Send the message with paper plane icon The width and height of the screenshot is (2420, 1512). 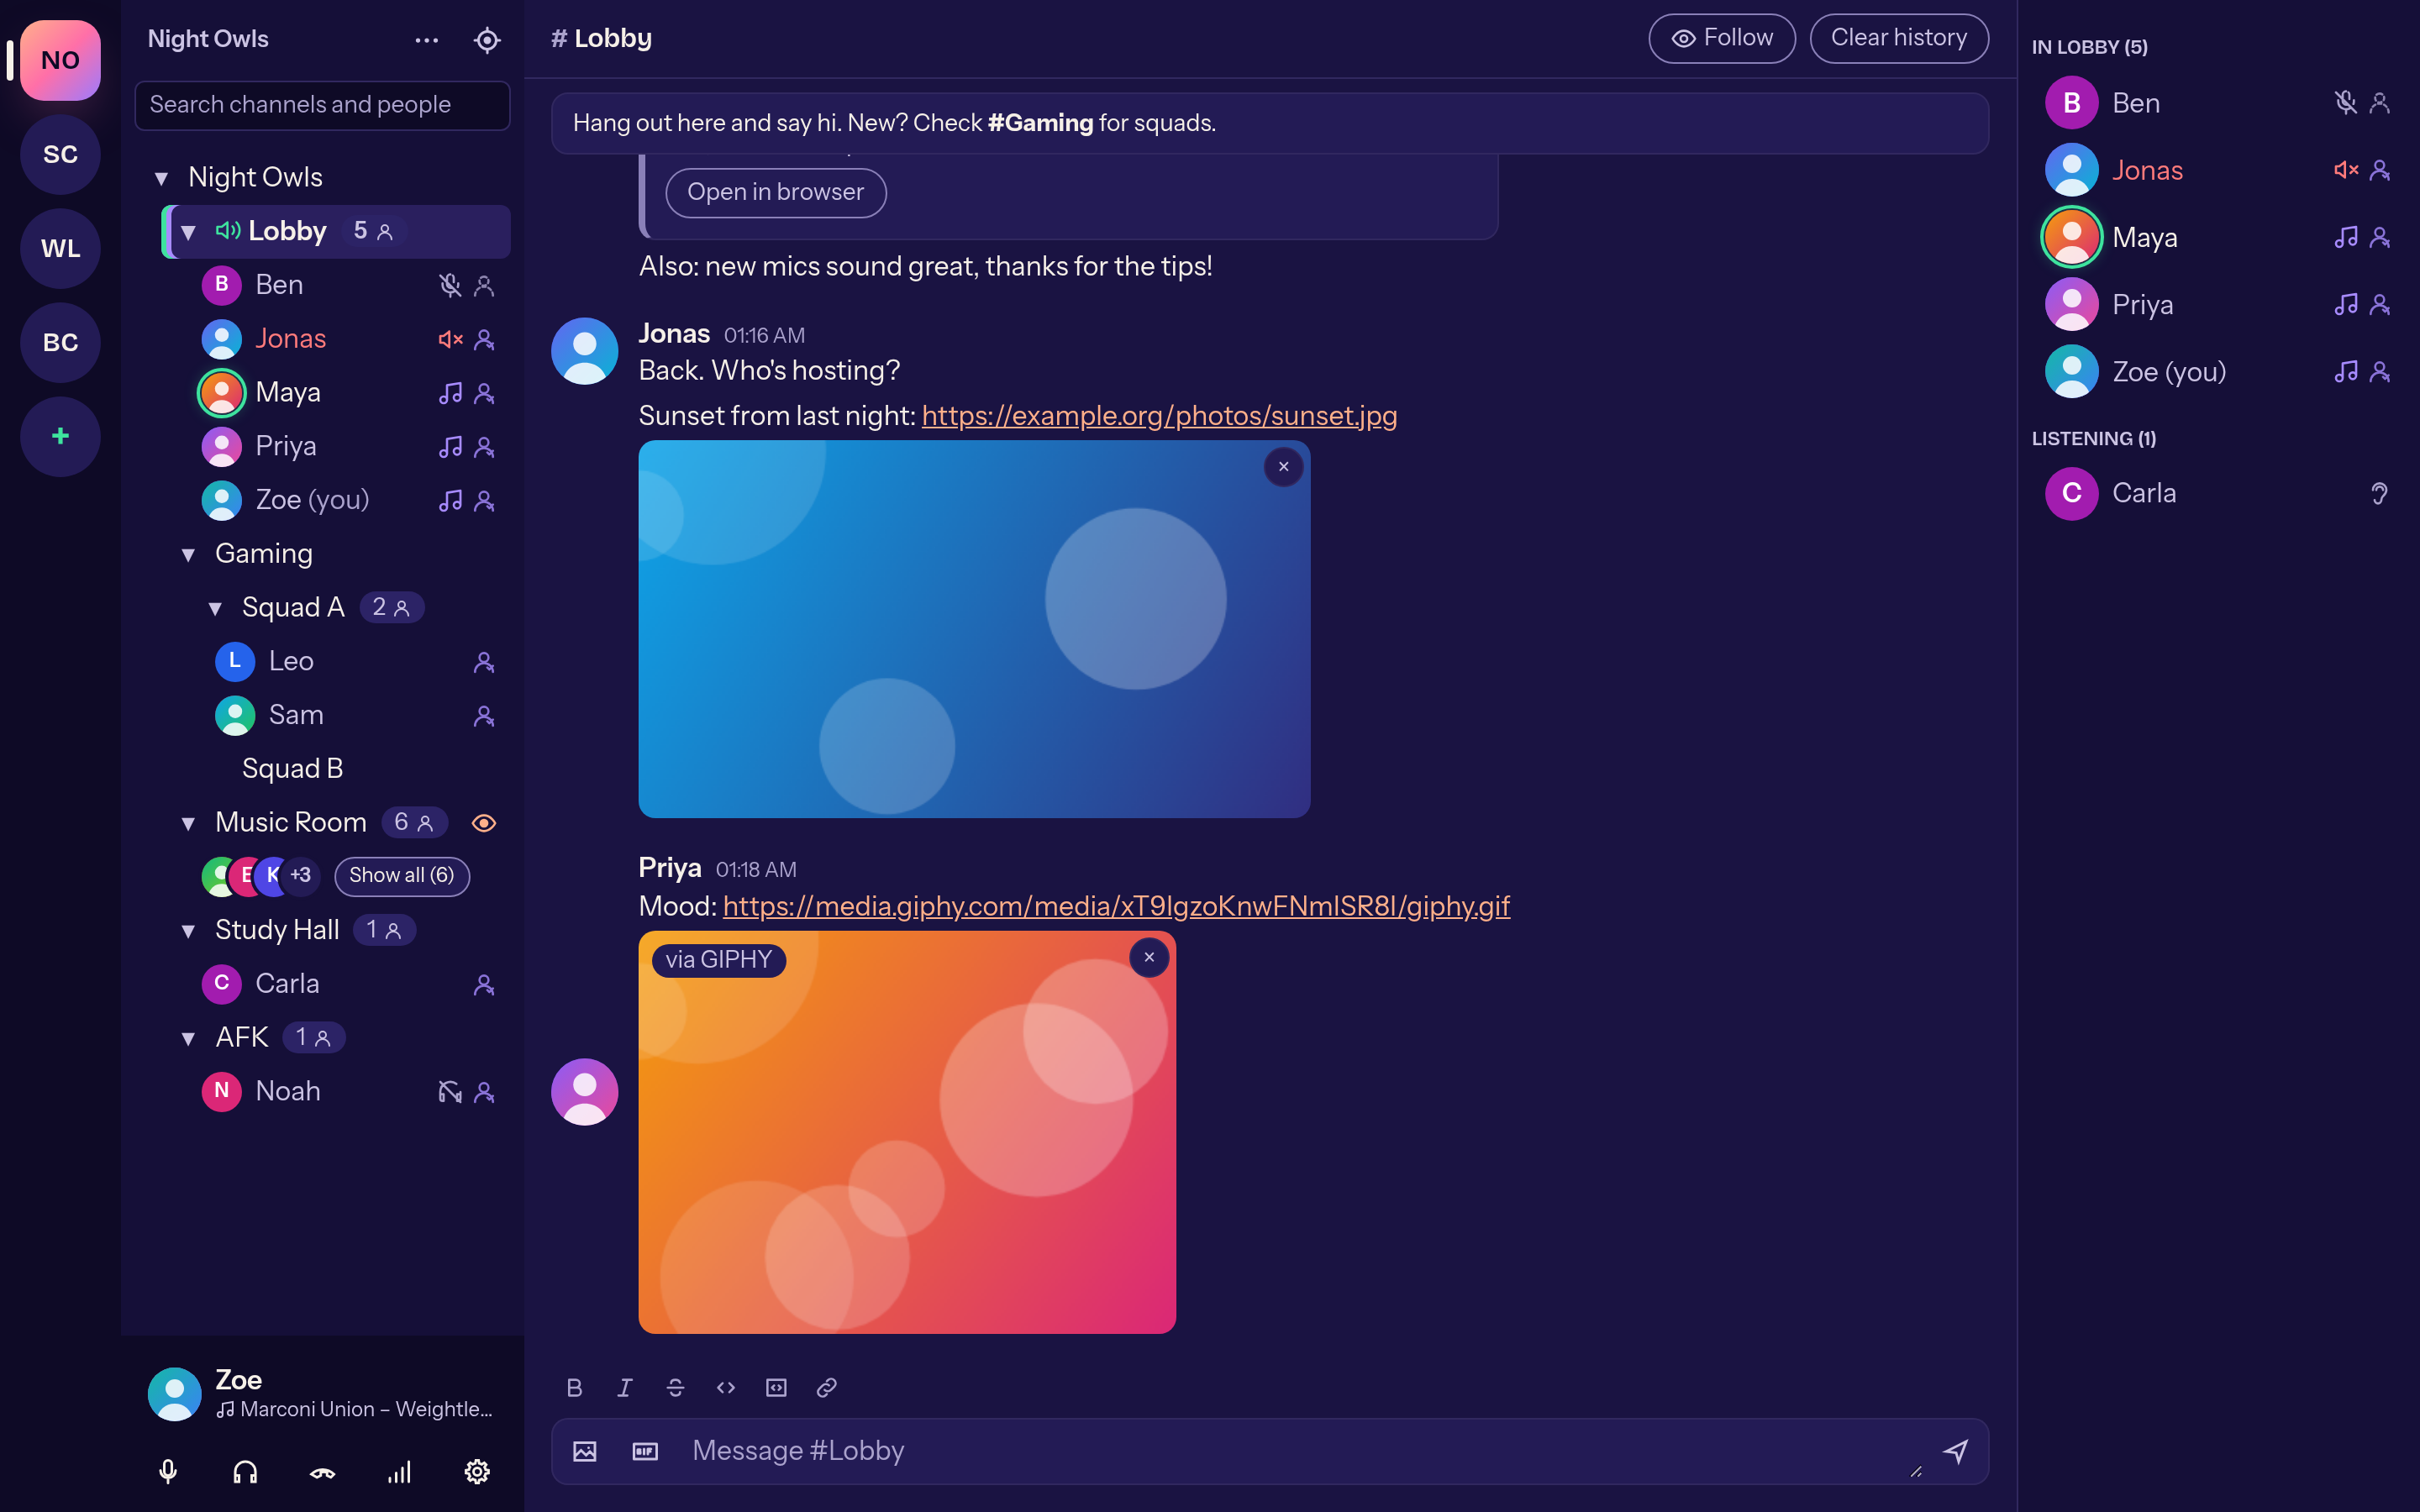tap(1956, 1451)
